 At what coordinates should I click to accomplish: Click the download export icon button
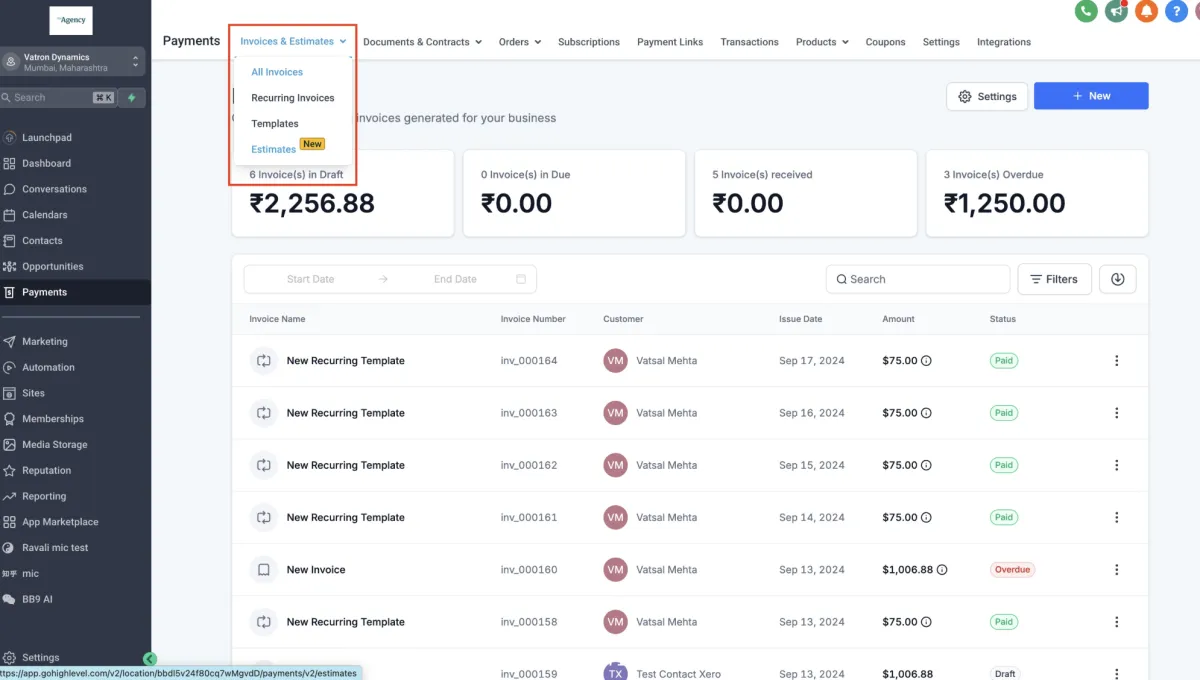1117,279
